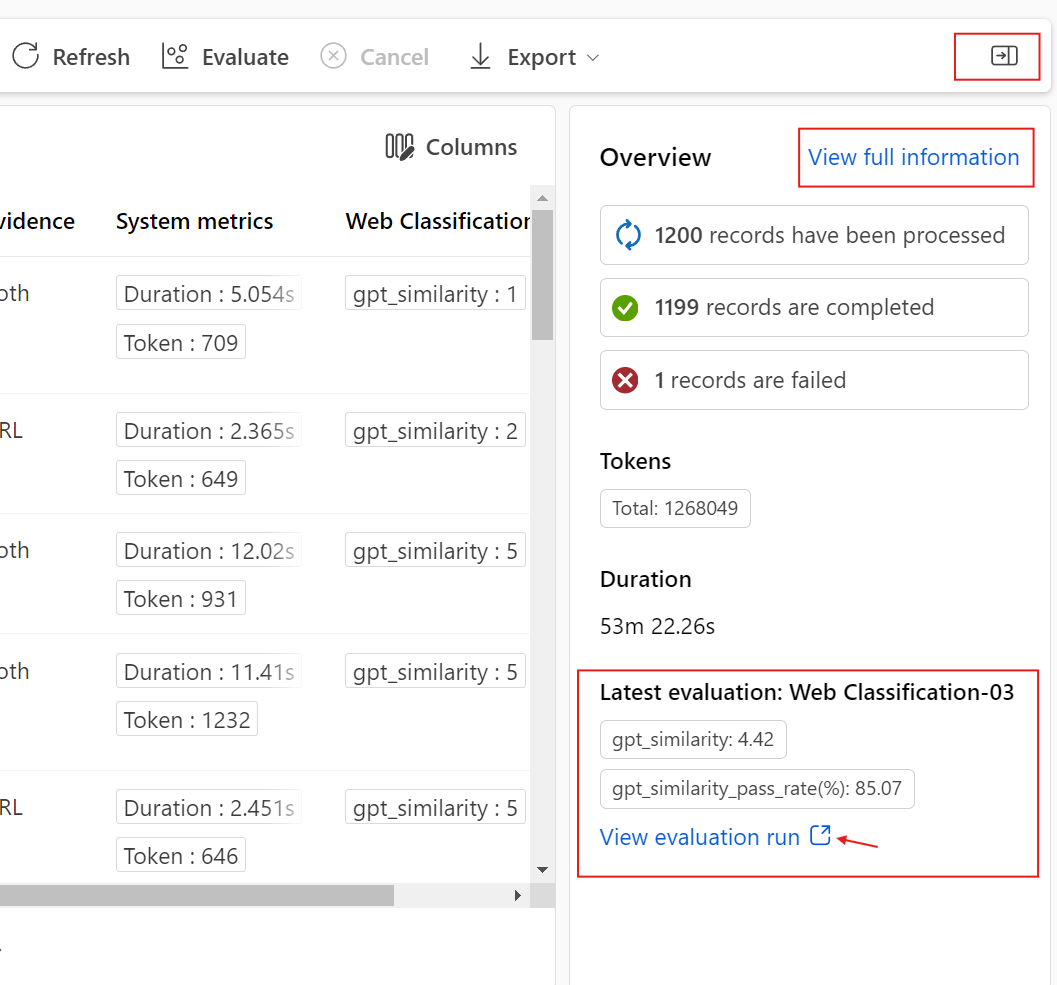Click the horizontal scrollbar right arrow

518,895
